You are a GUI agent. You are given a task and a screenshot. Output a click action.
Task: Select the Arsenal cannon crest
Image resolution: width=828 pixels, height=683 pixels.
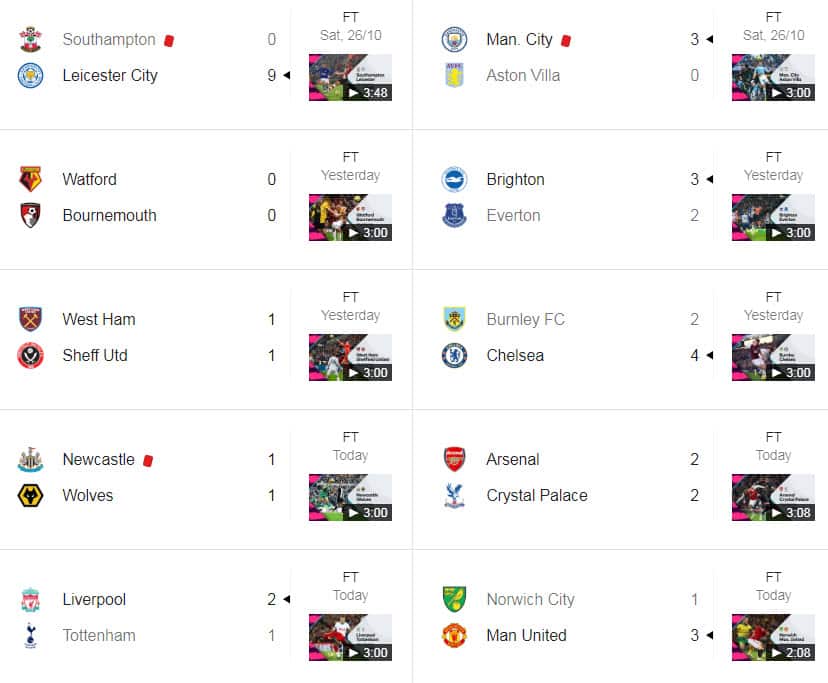click(454, 459)
